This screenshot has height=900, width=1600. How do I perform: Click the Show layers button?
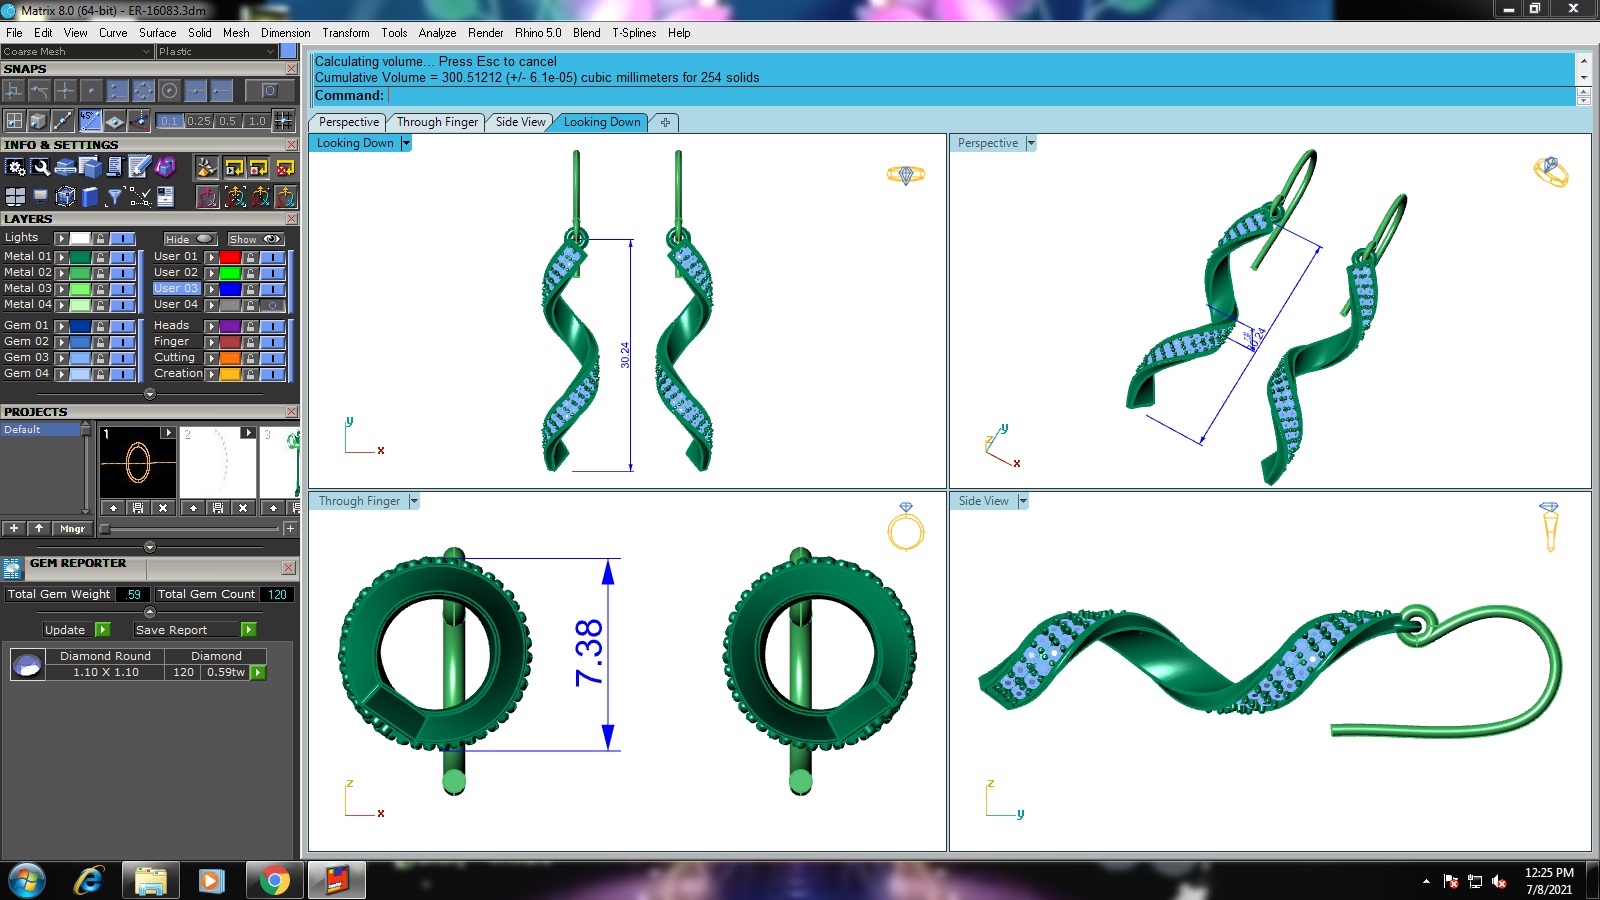tap(256, 239)
